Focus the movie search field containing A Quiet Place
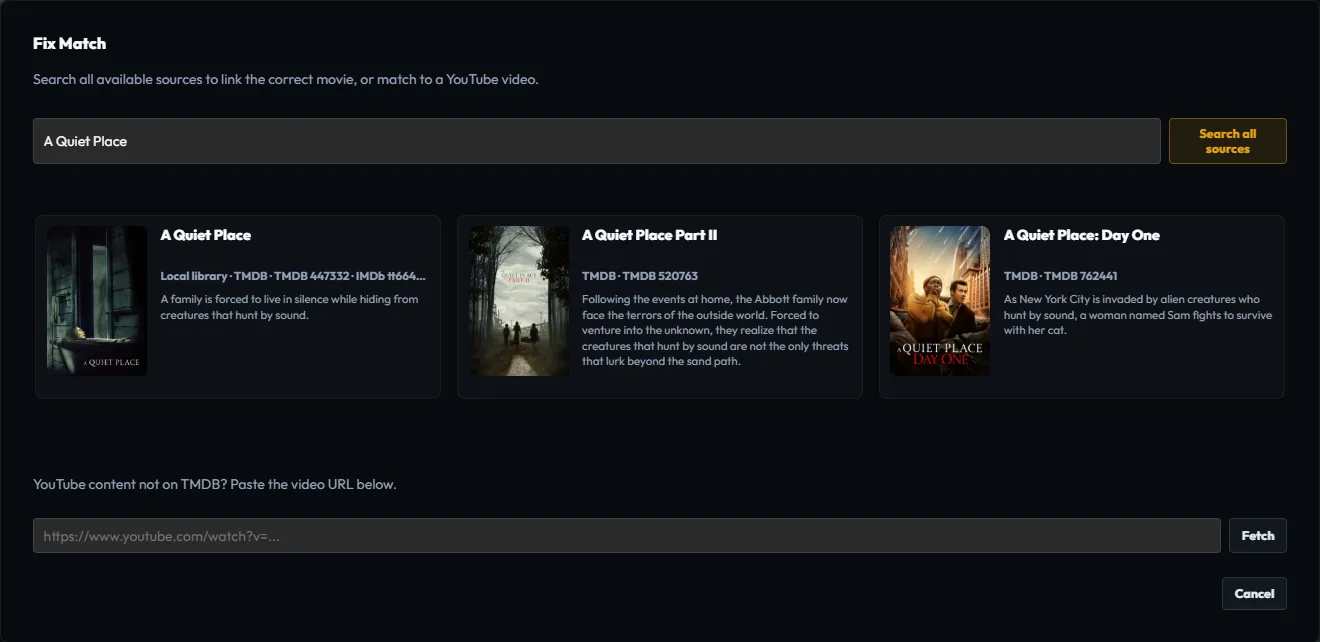Screen dimensions: 1320x642 (x=597, y=141)
